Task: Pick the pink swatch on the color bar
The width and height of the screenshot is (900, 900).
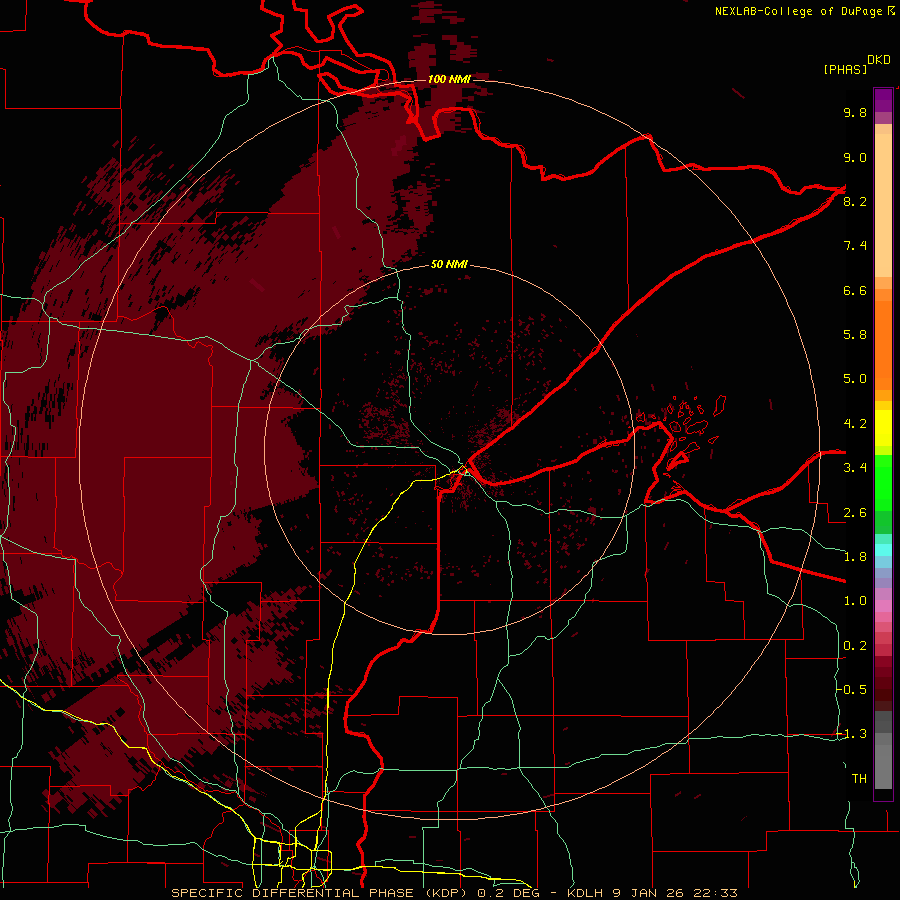Action: tap(883, 606)
